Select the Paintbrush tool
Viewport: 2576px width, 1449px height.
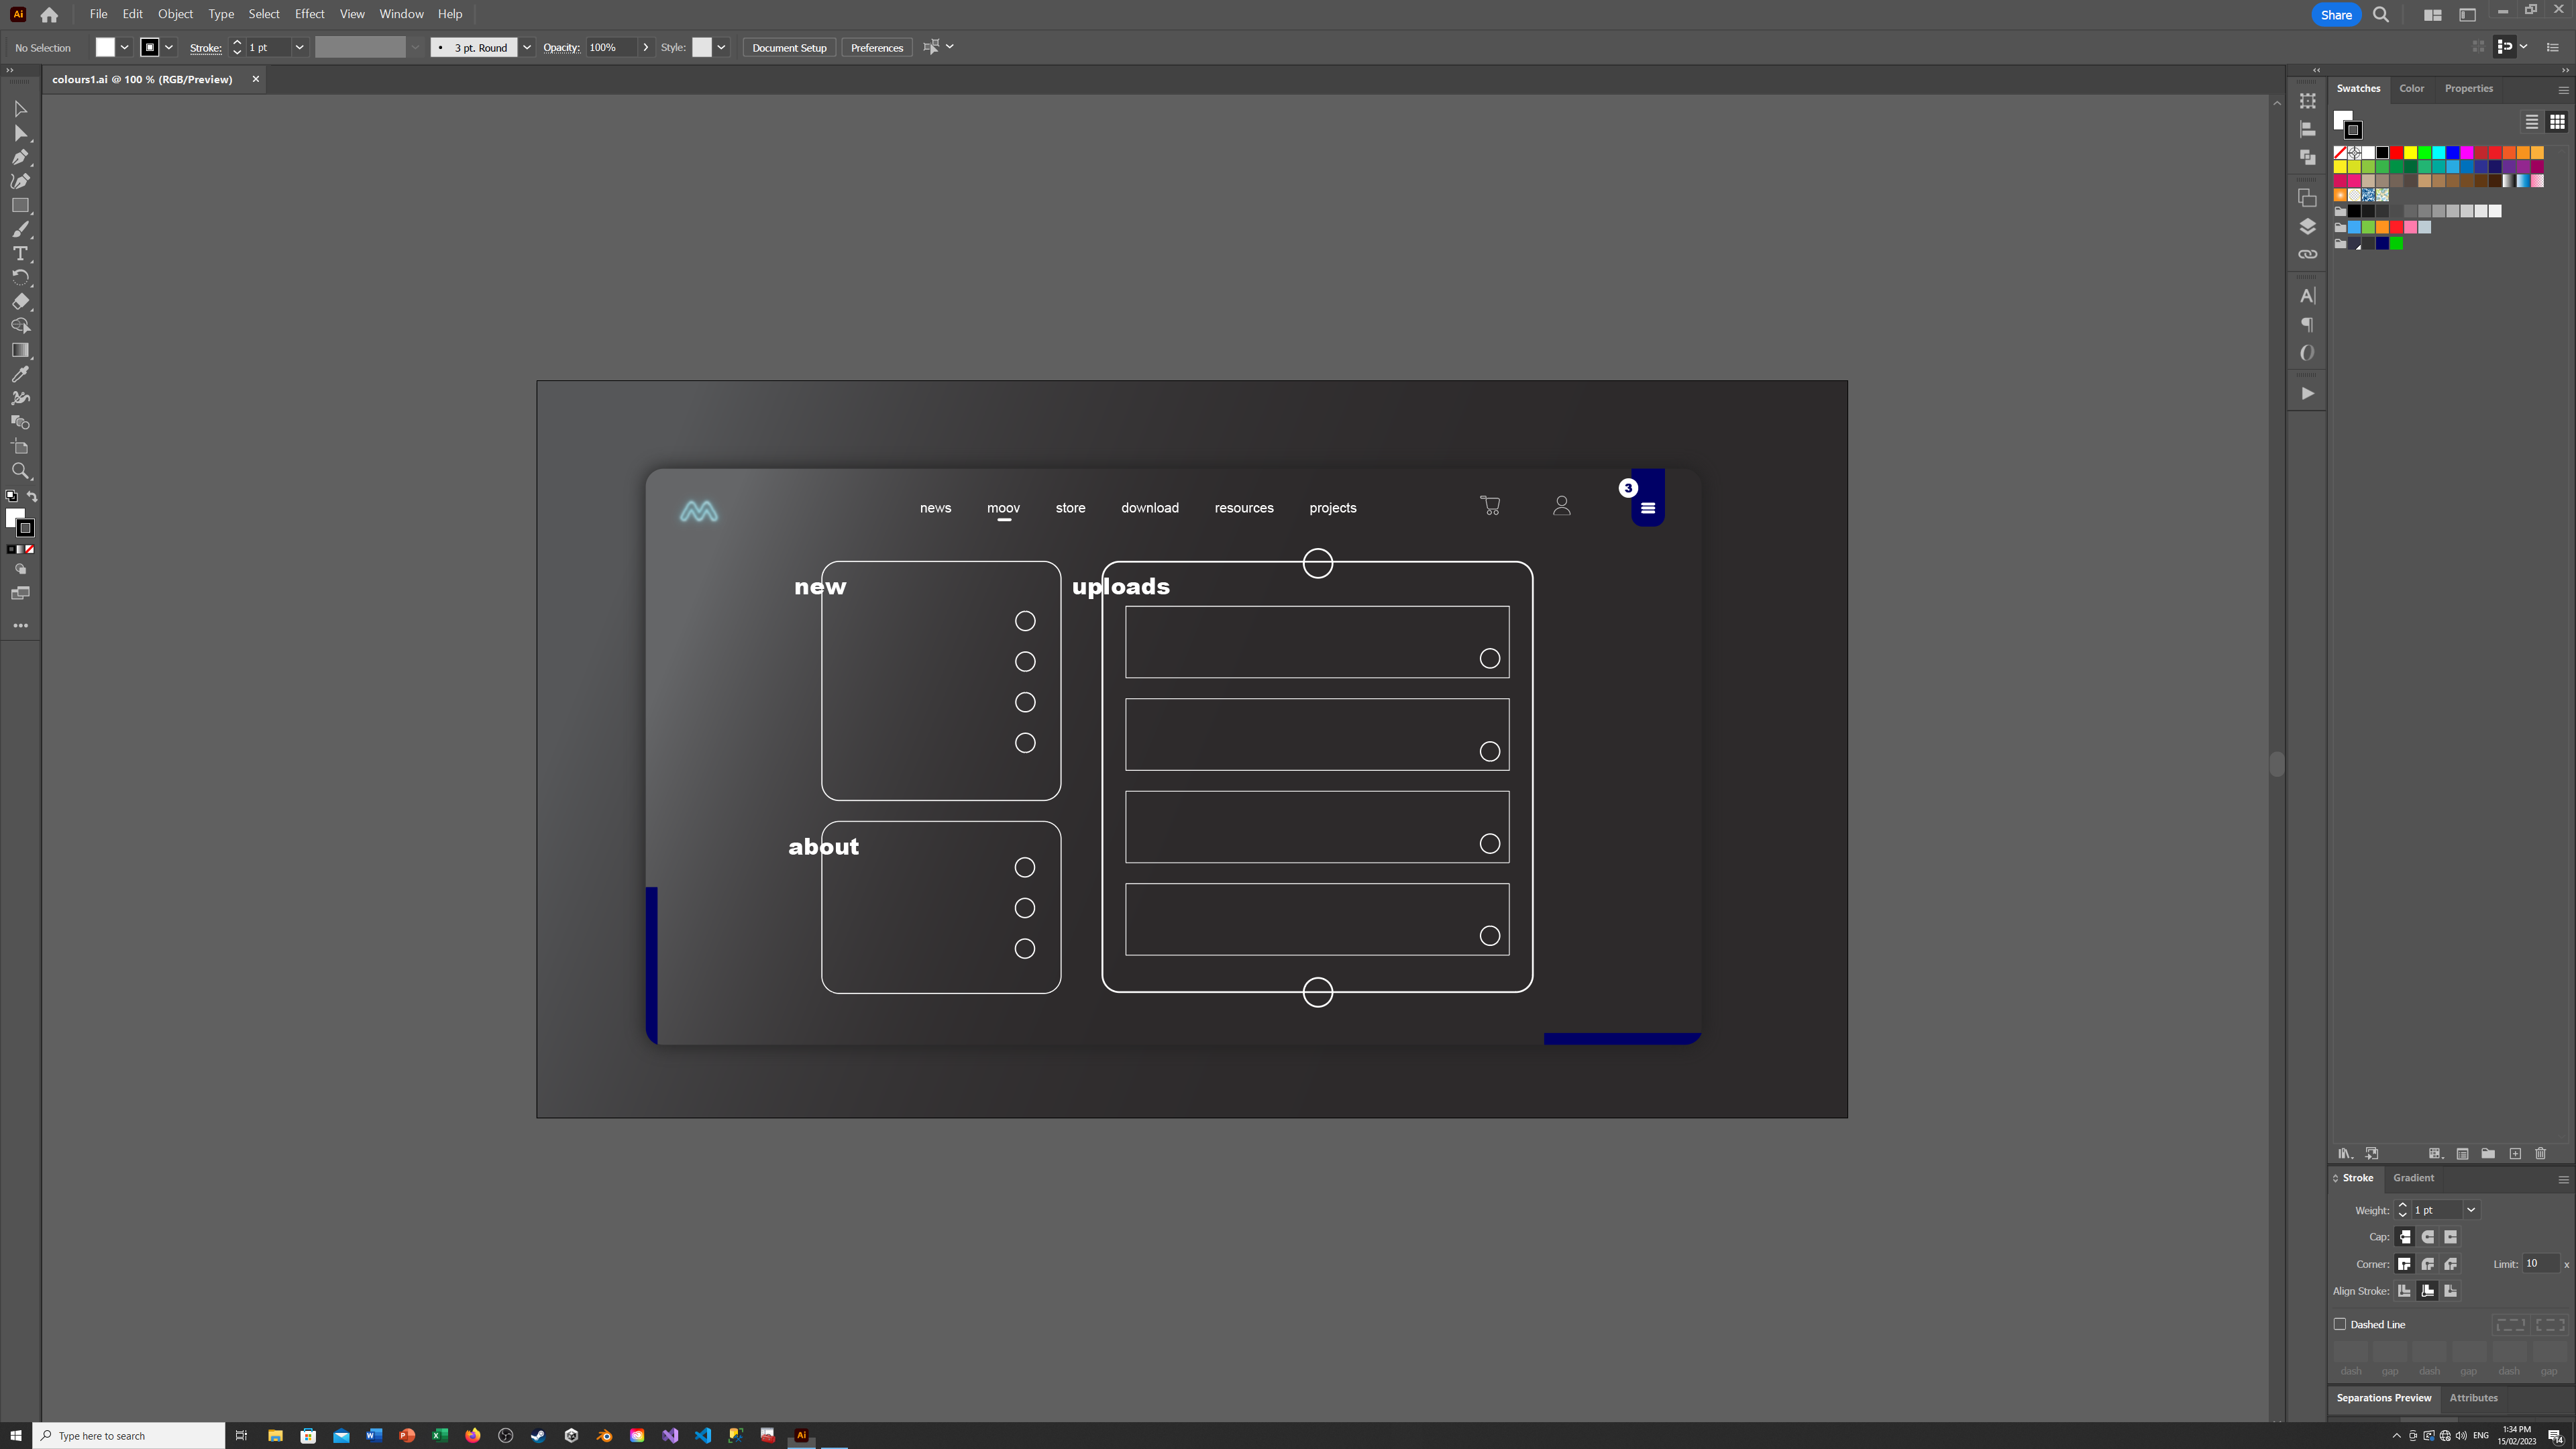coord(20,230)
